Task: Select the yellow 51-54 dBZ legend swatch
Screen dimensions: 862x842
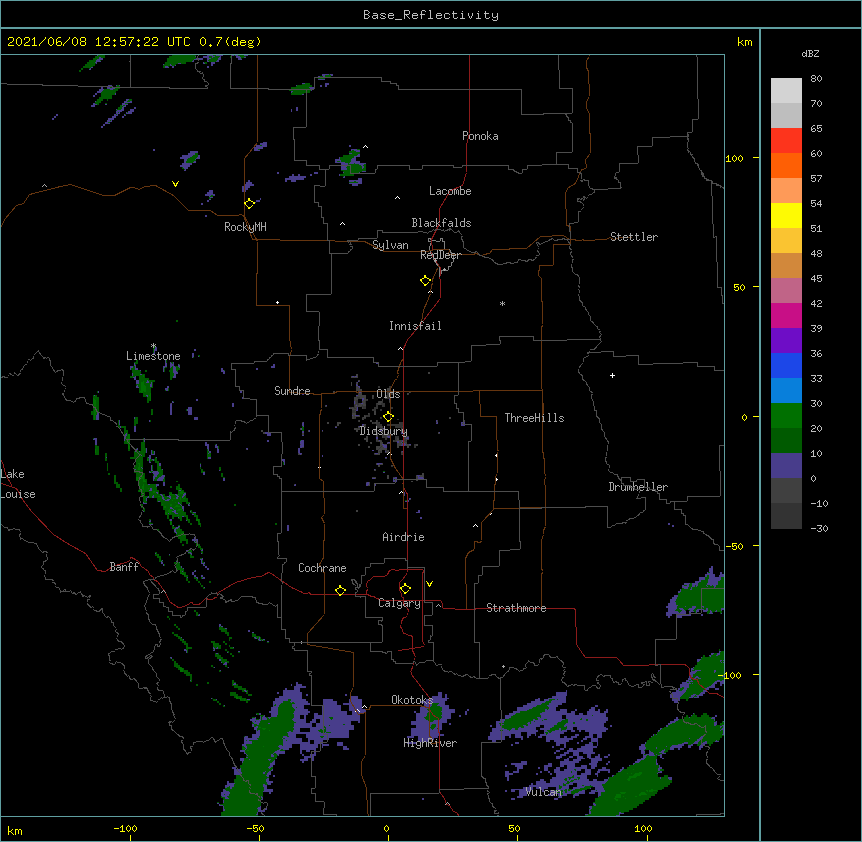Action: pos(786,216)
